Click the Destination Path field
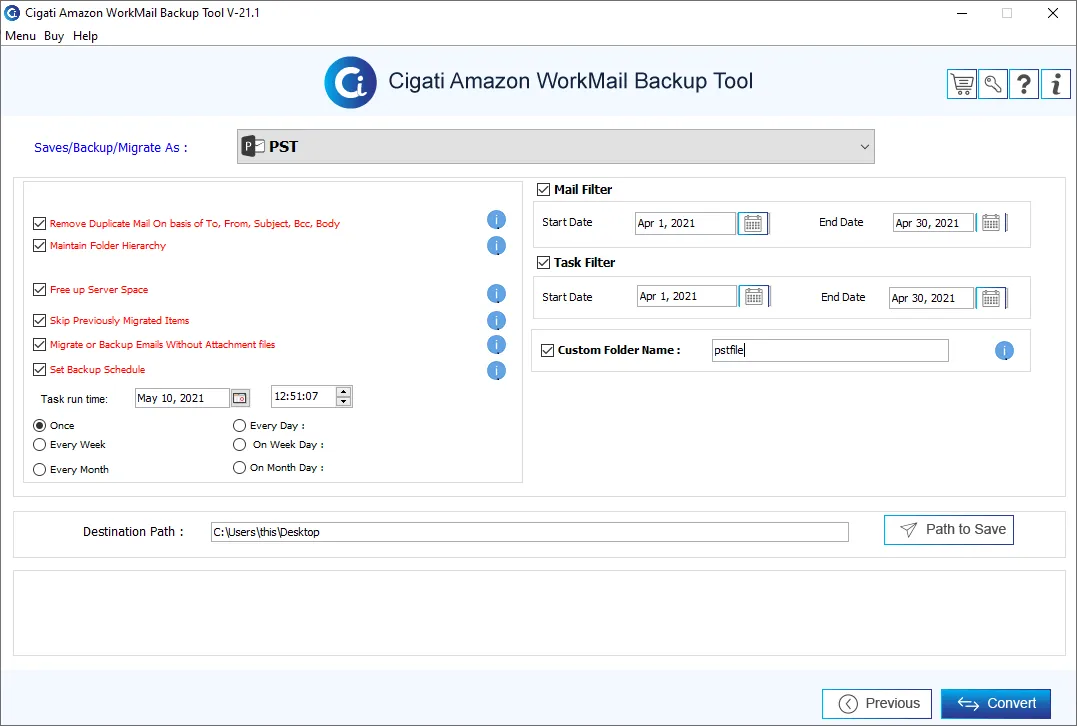 click(x=530, y=532)
